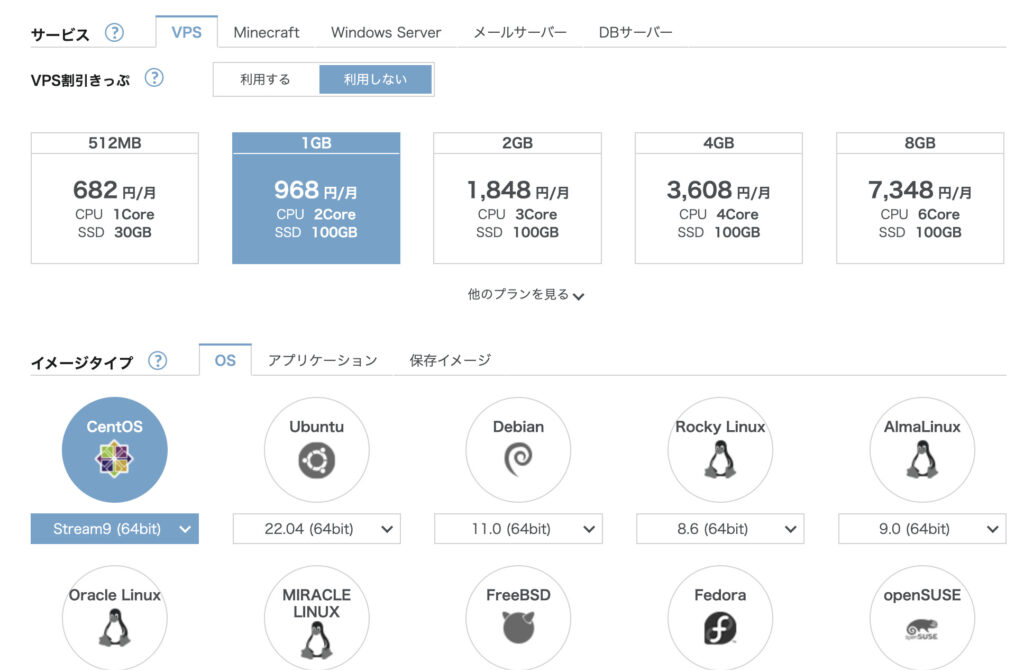
Task: Switch to the Windows Server tab
Action: click(x=386, y=32)
